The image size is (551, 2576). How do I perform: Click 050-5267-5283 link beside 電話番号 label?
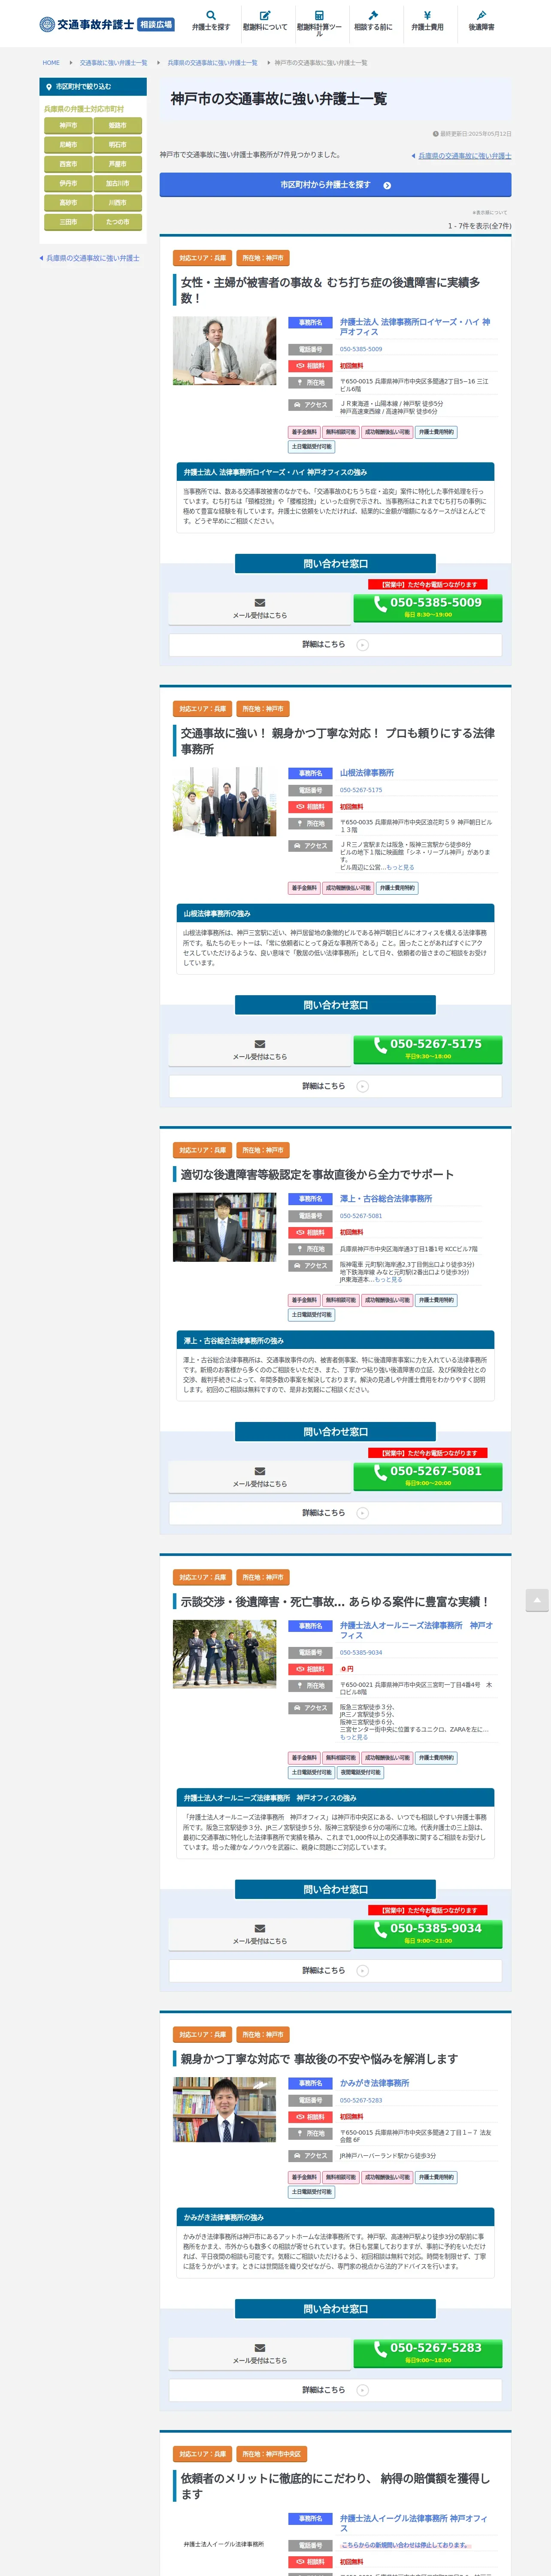pyautogui.click(x=361, y=2100)
